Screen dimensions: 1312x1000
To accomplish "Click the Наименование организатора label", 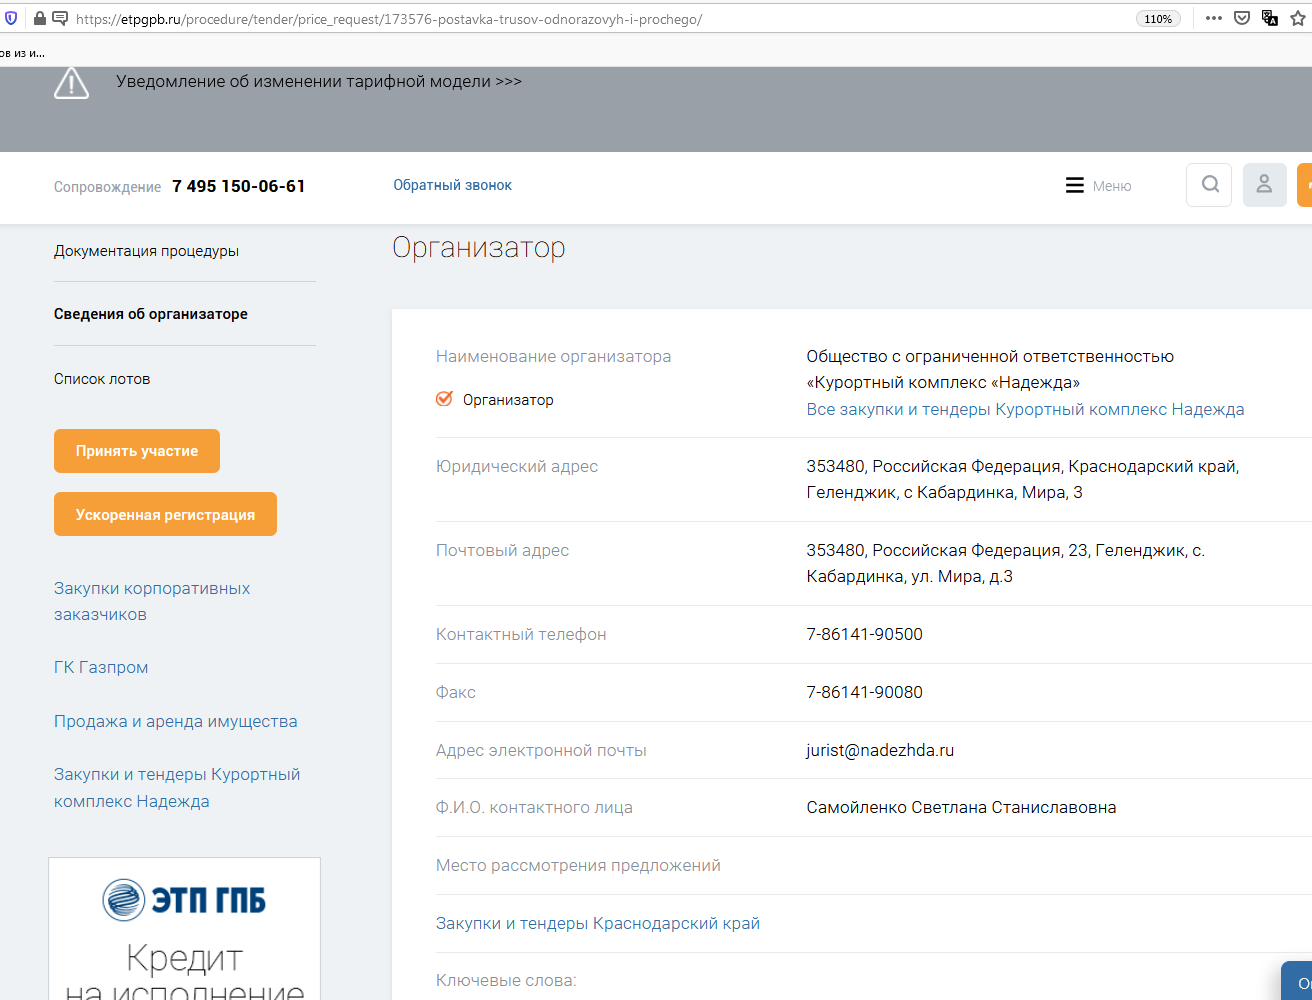I will tap(553, 356).
